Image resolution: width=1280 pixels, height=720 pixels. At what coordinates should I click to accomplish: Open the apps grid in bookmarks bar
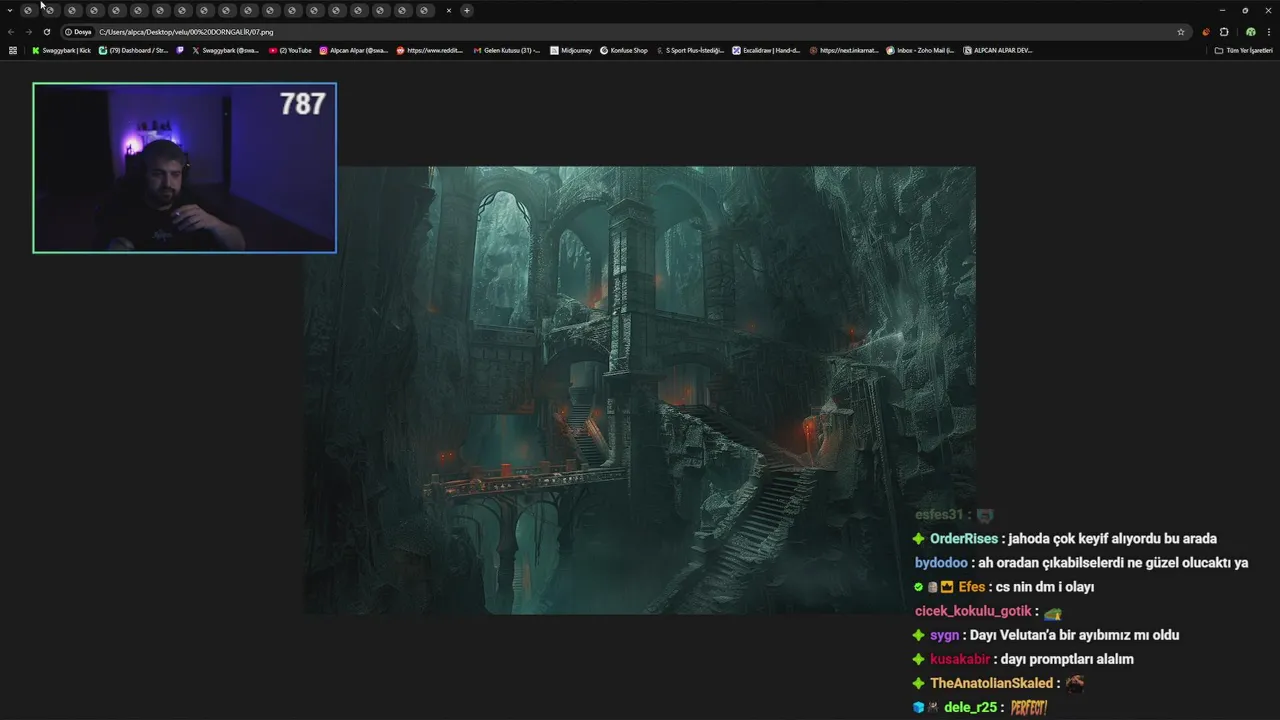coord(13,50)
